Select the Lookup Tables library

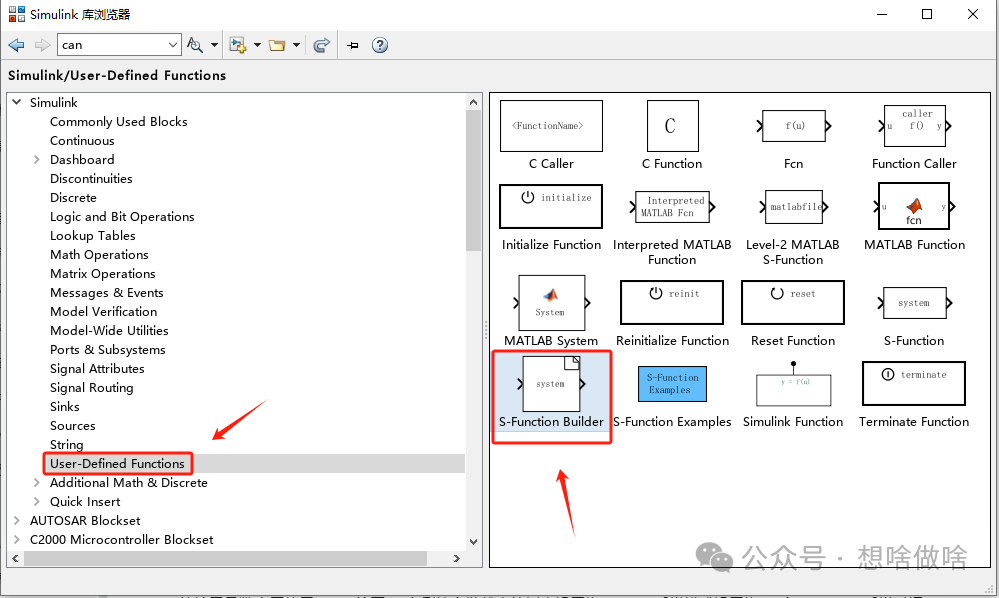point(92,236)
